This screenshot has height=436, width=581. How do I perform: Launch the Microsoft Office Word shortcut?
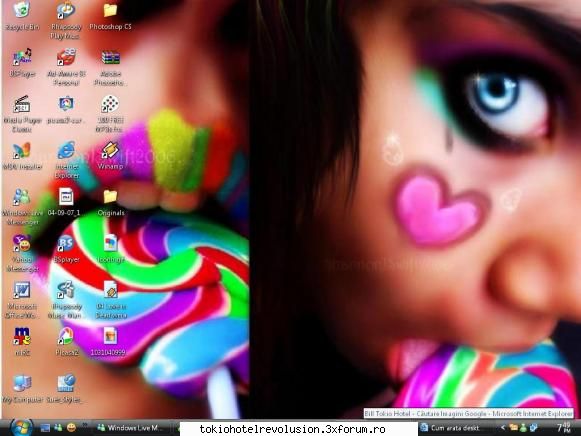pyautogui.click(x=22, y=301)
